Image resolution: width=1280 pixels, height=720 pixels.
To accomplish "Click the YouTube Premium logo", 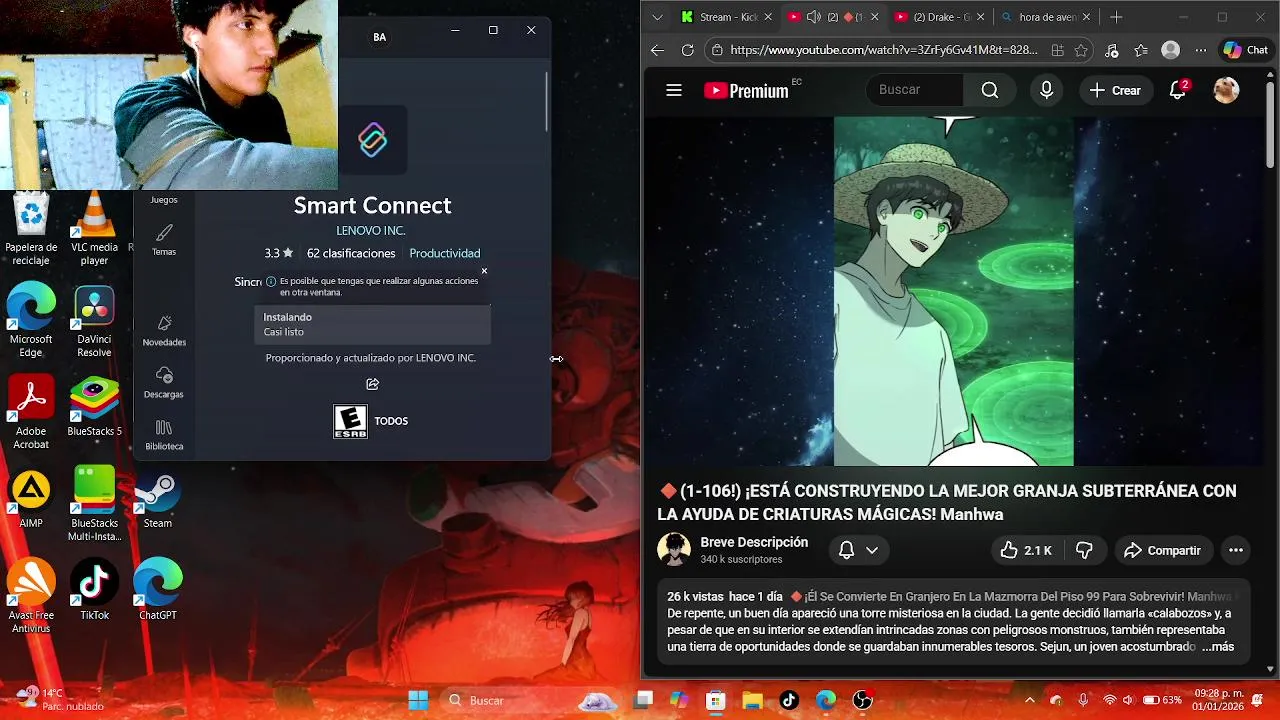I will tap(746, 91).
